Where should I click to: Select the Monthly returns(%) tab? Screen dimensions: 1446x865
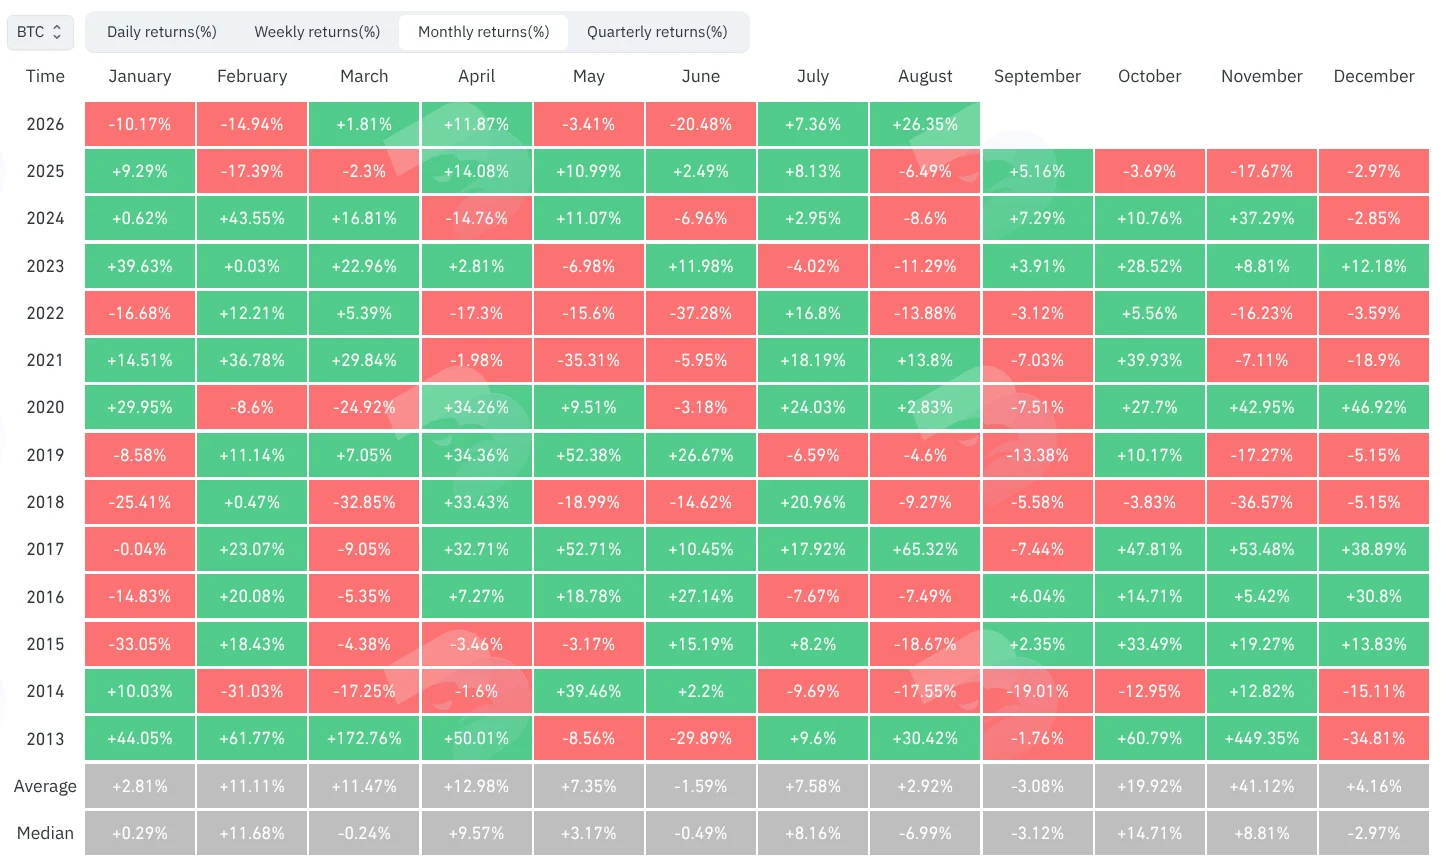pyautogui.click(x=484, y=32)
